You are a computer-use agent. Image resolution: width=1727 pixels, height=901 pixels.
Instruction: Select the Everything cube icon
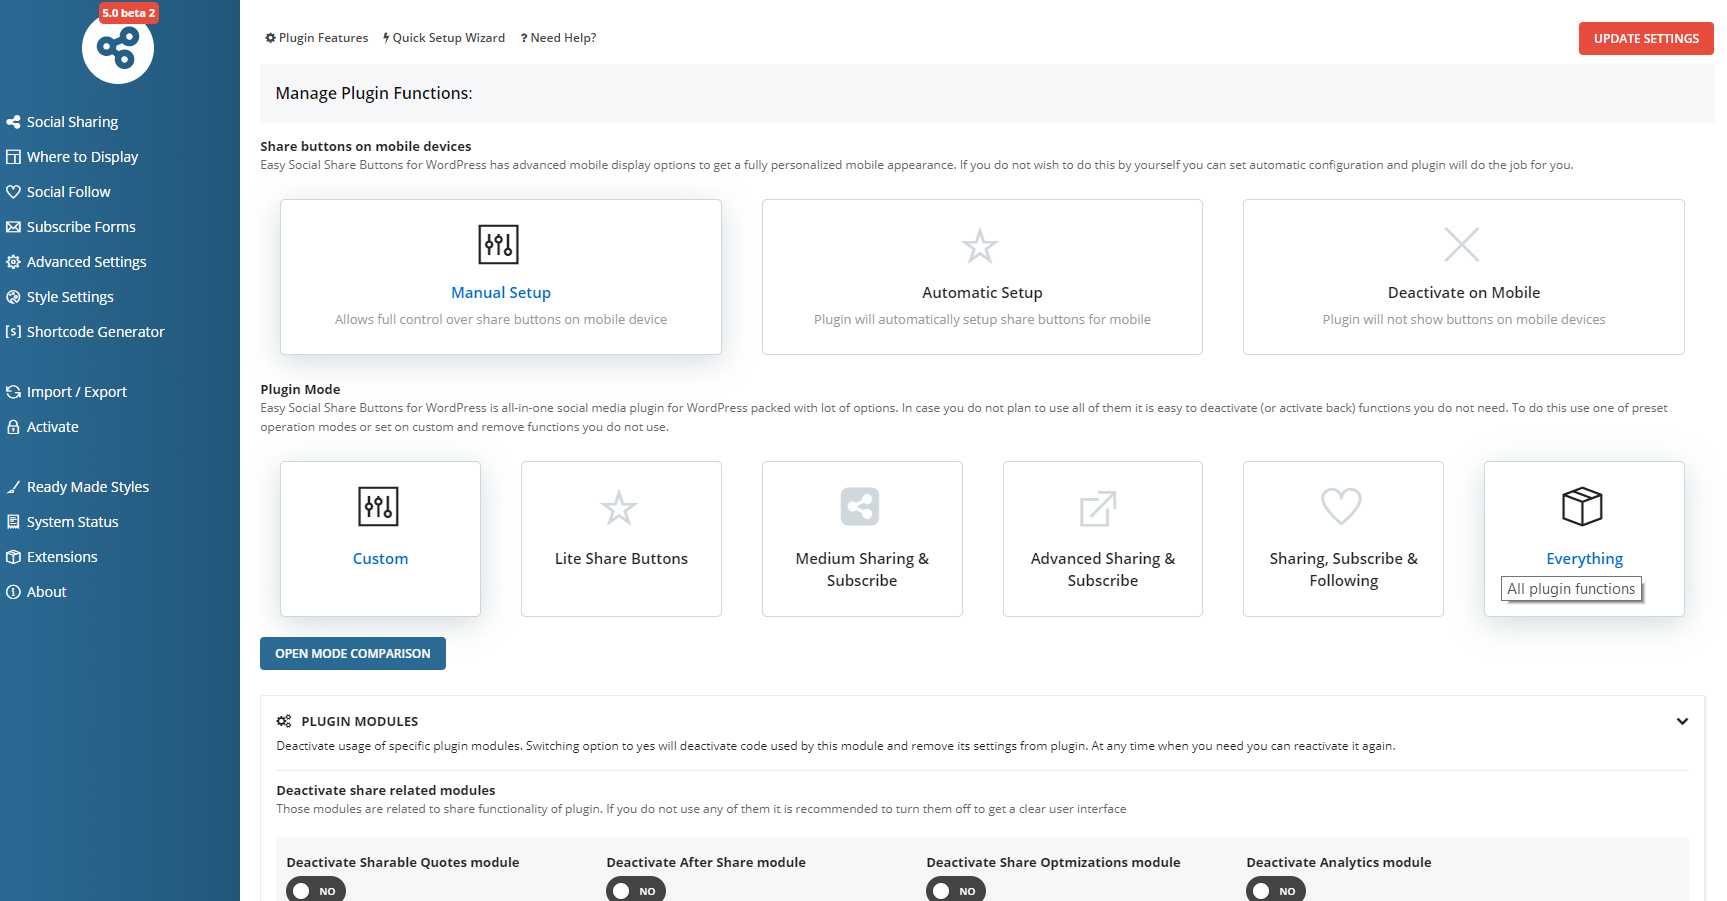[x=1583, y=506]
